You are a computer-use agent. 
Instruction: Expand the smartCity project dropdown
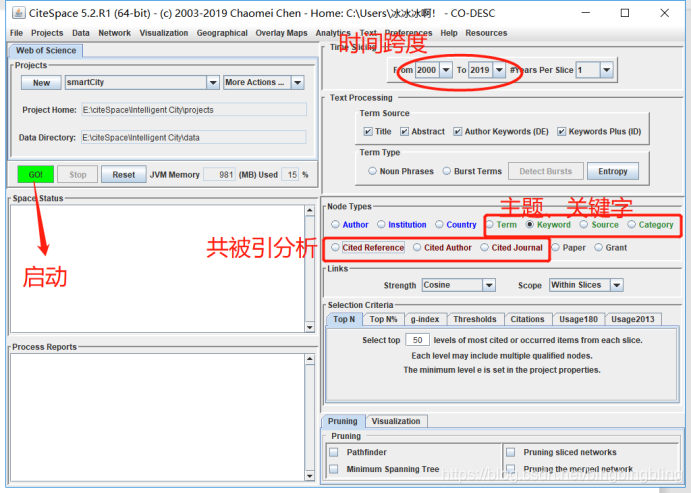213,83
